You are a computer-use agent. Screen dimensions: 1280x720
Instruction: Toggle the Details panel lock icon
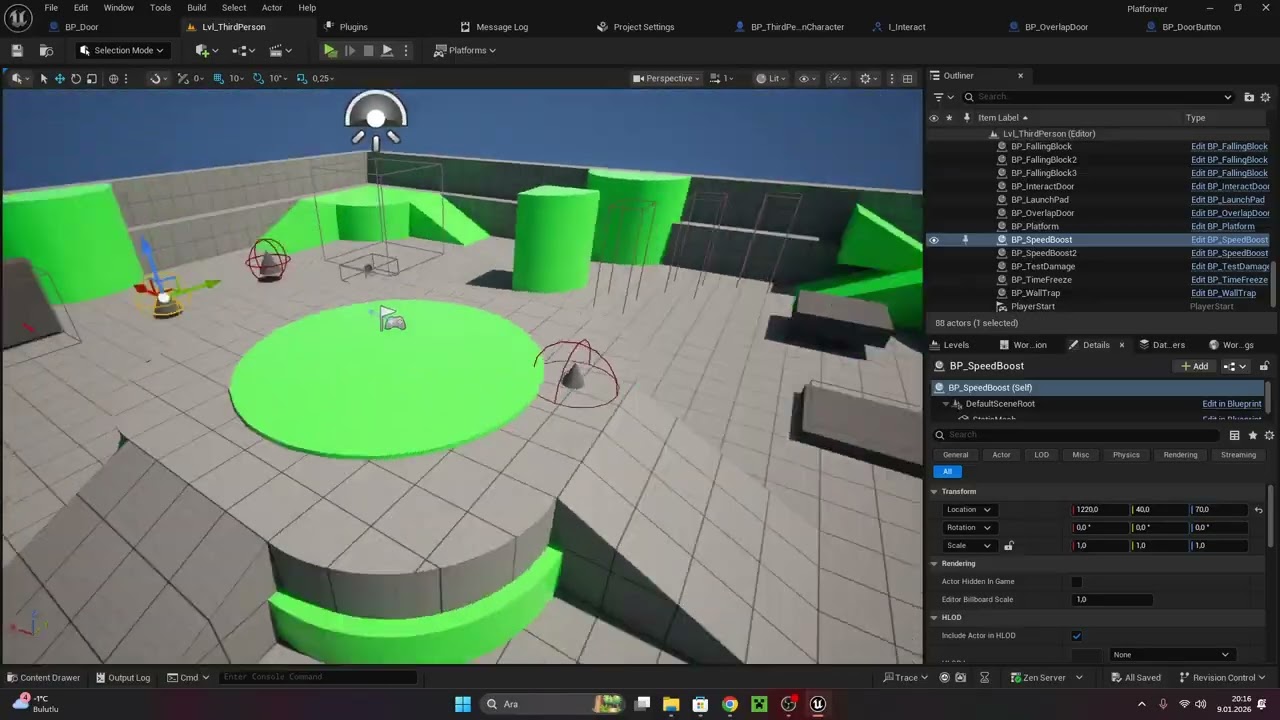[1264, 366]
